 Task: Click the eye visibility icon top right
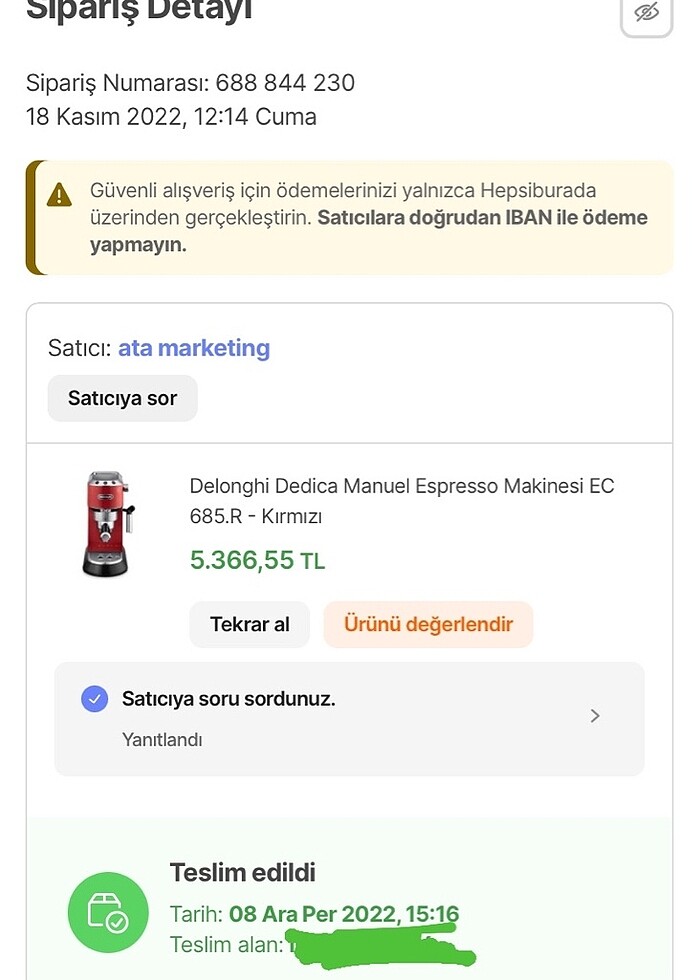tap(647, 14)
